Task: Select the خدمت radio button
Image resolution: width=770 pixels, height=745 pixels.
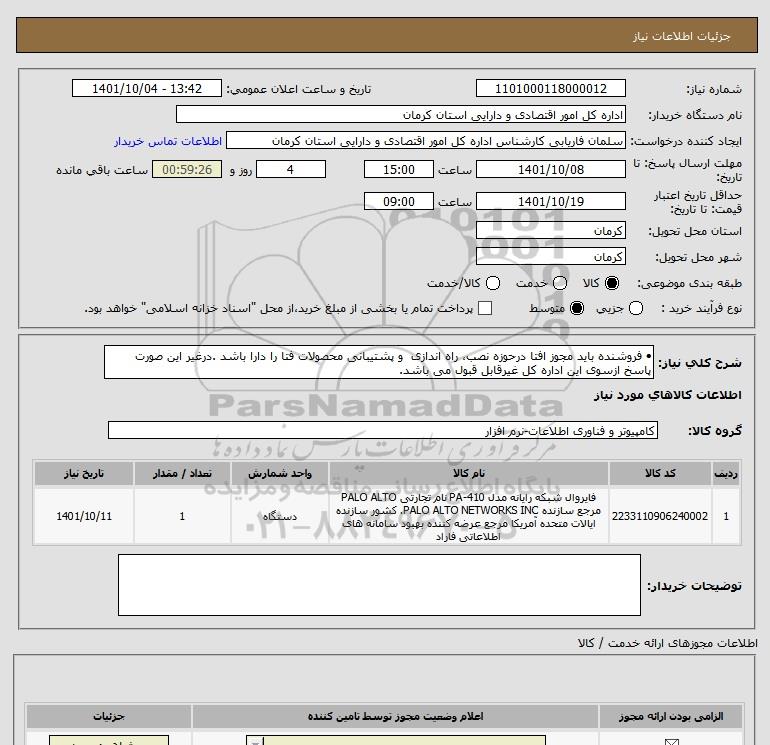Action: coord(560,283)
